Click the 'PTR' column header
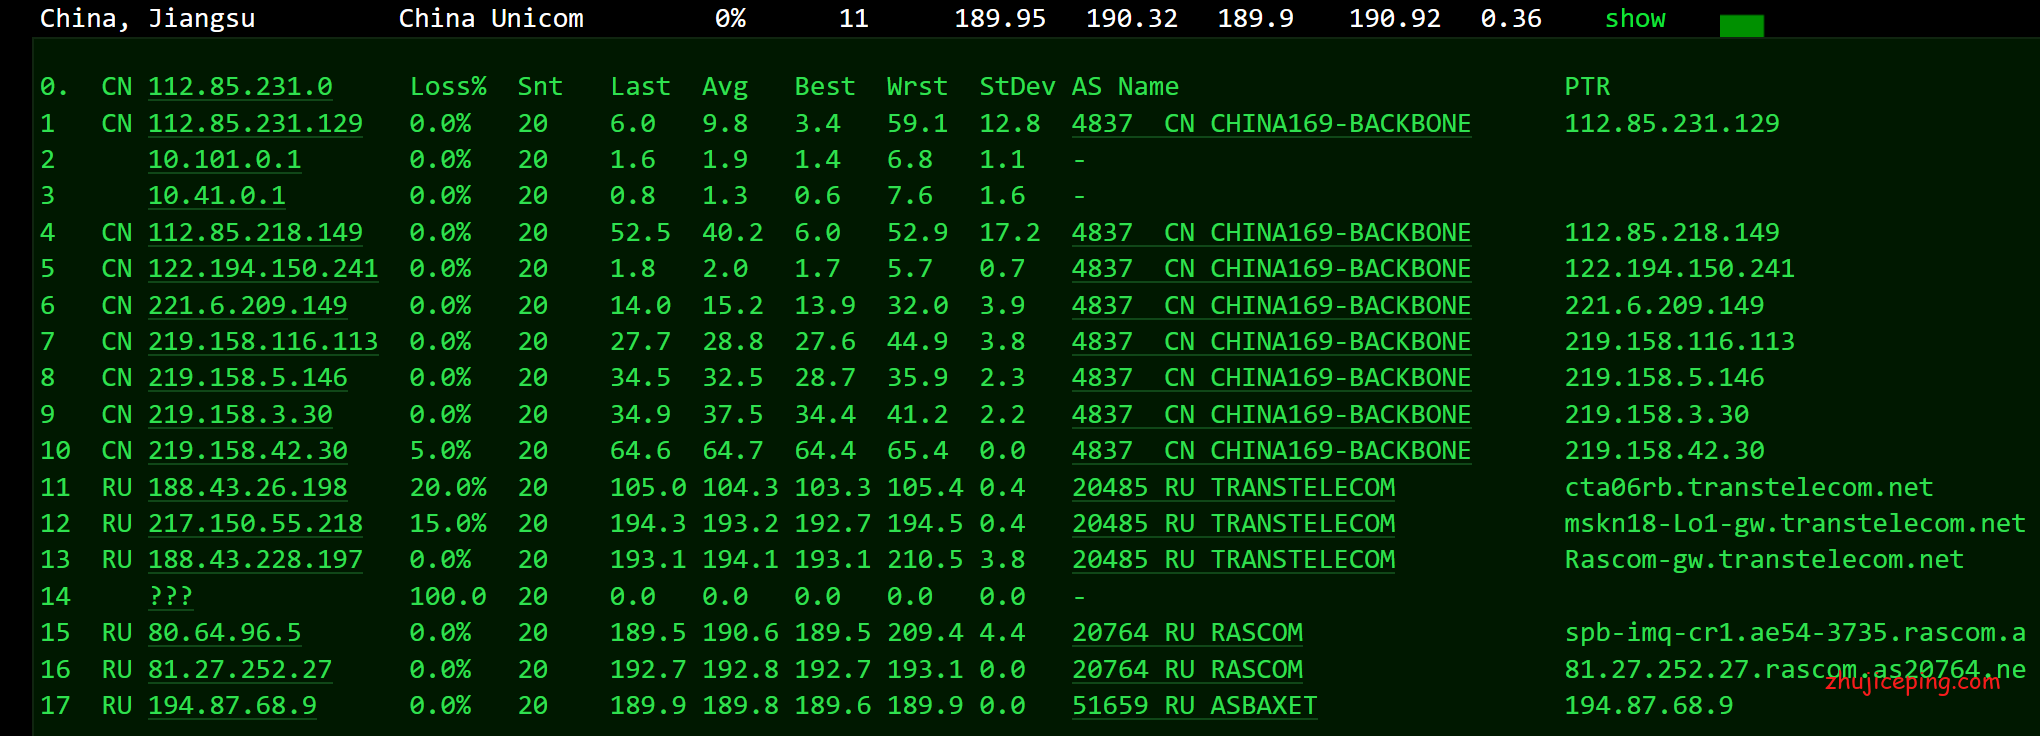This screenshot has width=2040, height=736. click(1587, 87)
